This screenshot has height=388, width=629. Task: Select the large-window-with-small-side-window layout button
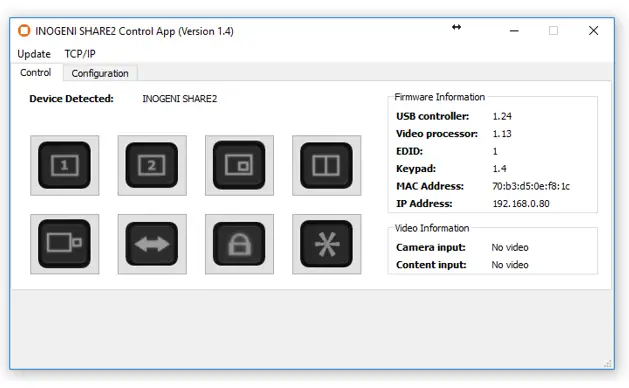click(x=65, y=244)
